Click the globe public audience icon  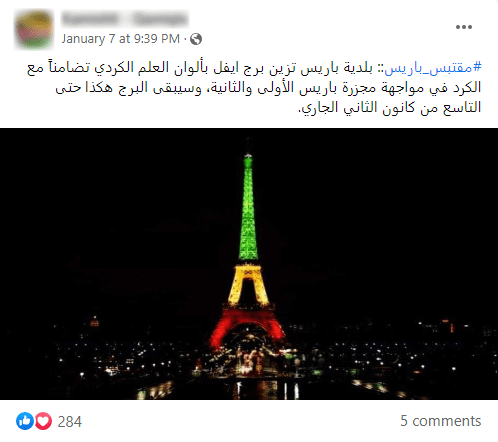[196, 39]
